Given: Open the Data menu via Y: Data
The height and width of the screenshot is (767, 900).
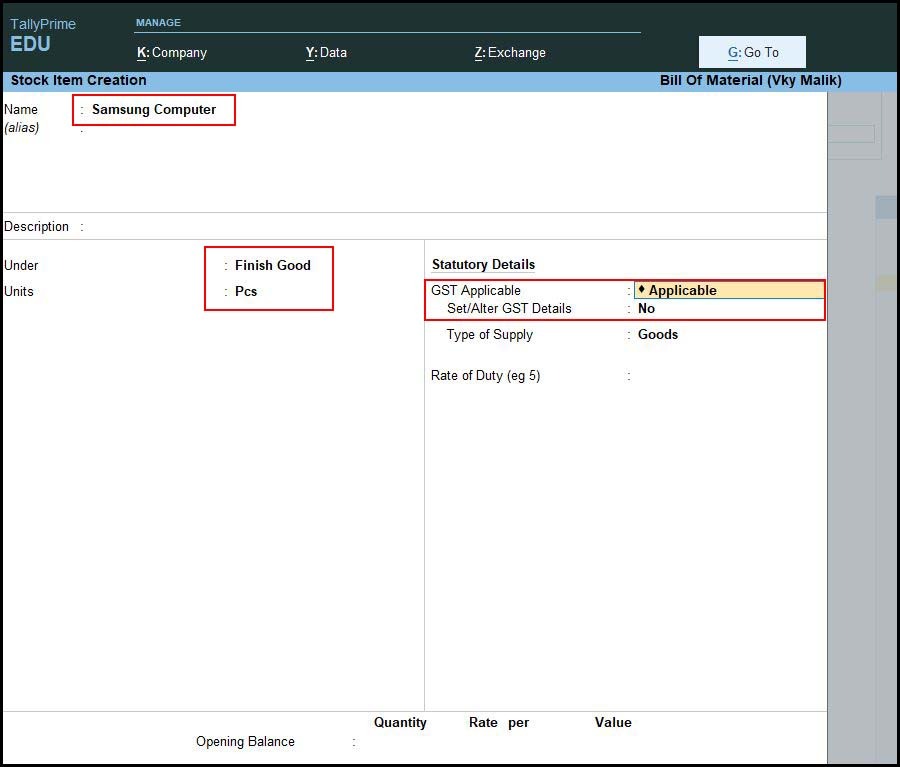Looking at the screenshot, I should click(326, 52).
